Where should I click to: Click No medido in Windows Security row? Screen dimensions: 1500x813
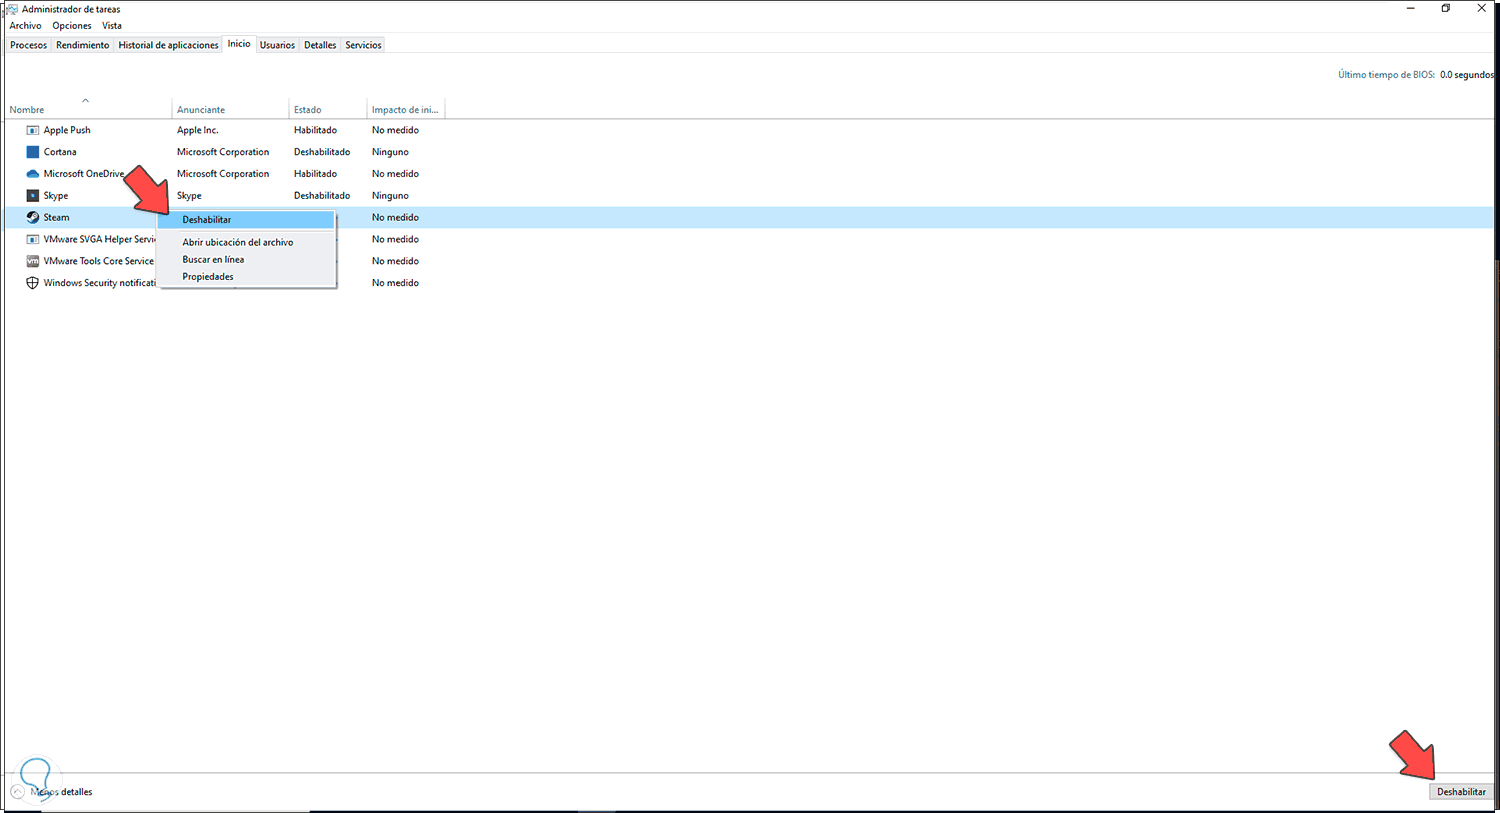(395, 283)
